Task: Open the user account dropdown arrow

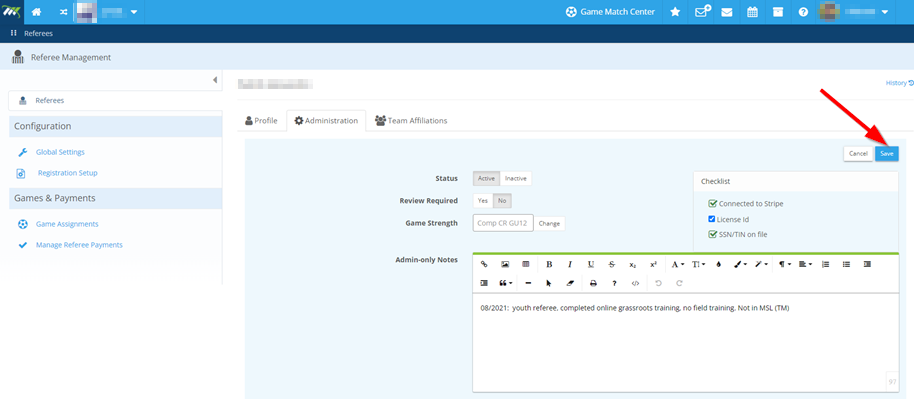Action: (x=885, y=12)
